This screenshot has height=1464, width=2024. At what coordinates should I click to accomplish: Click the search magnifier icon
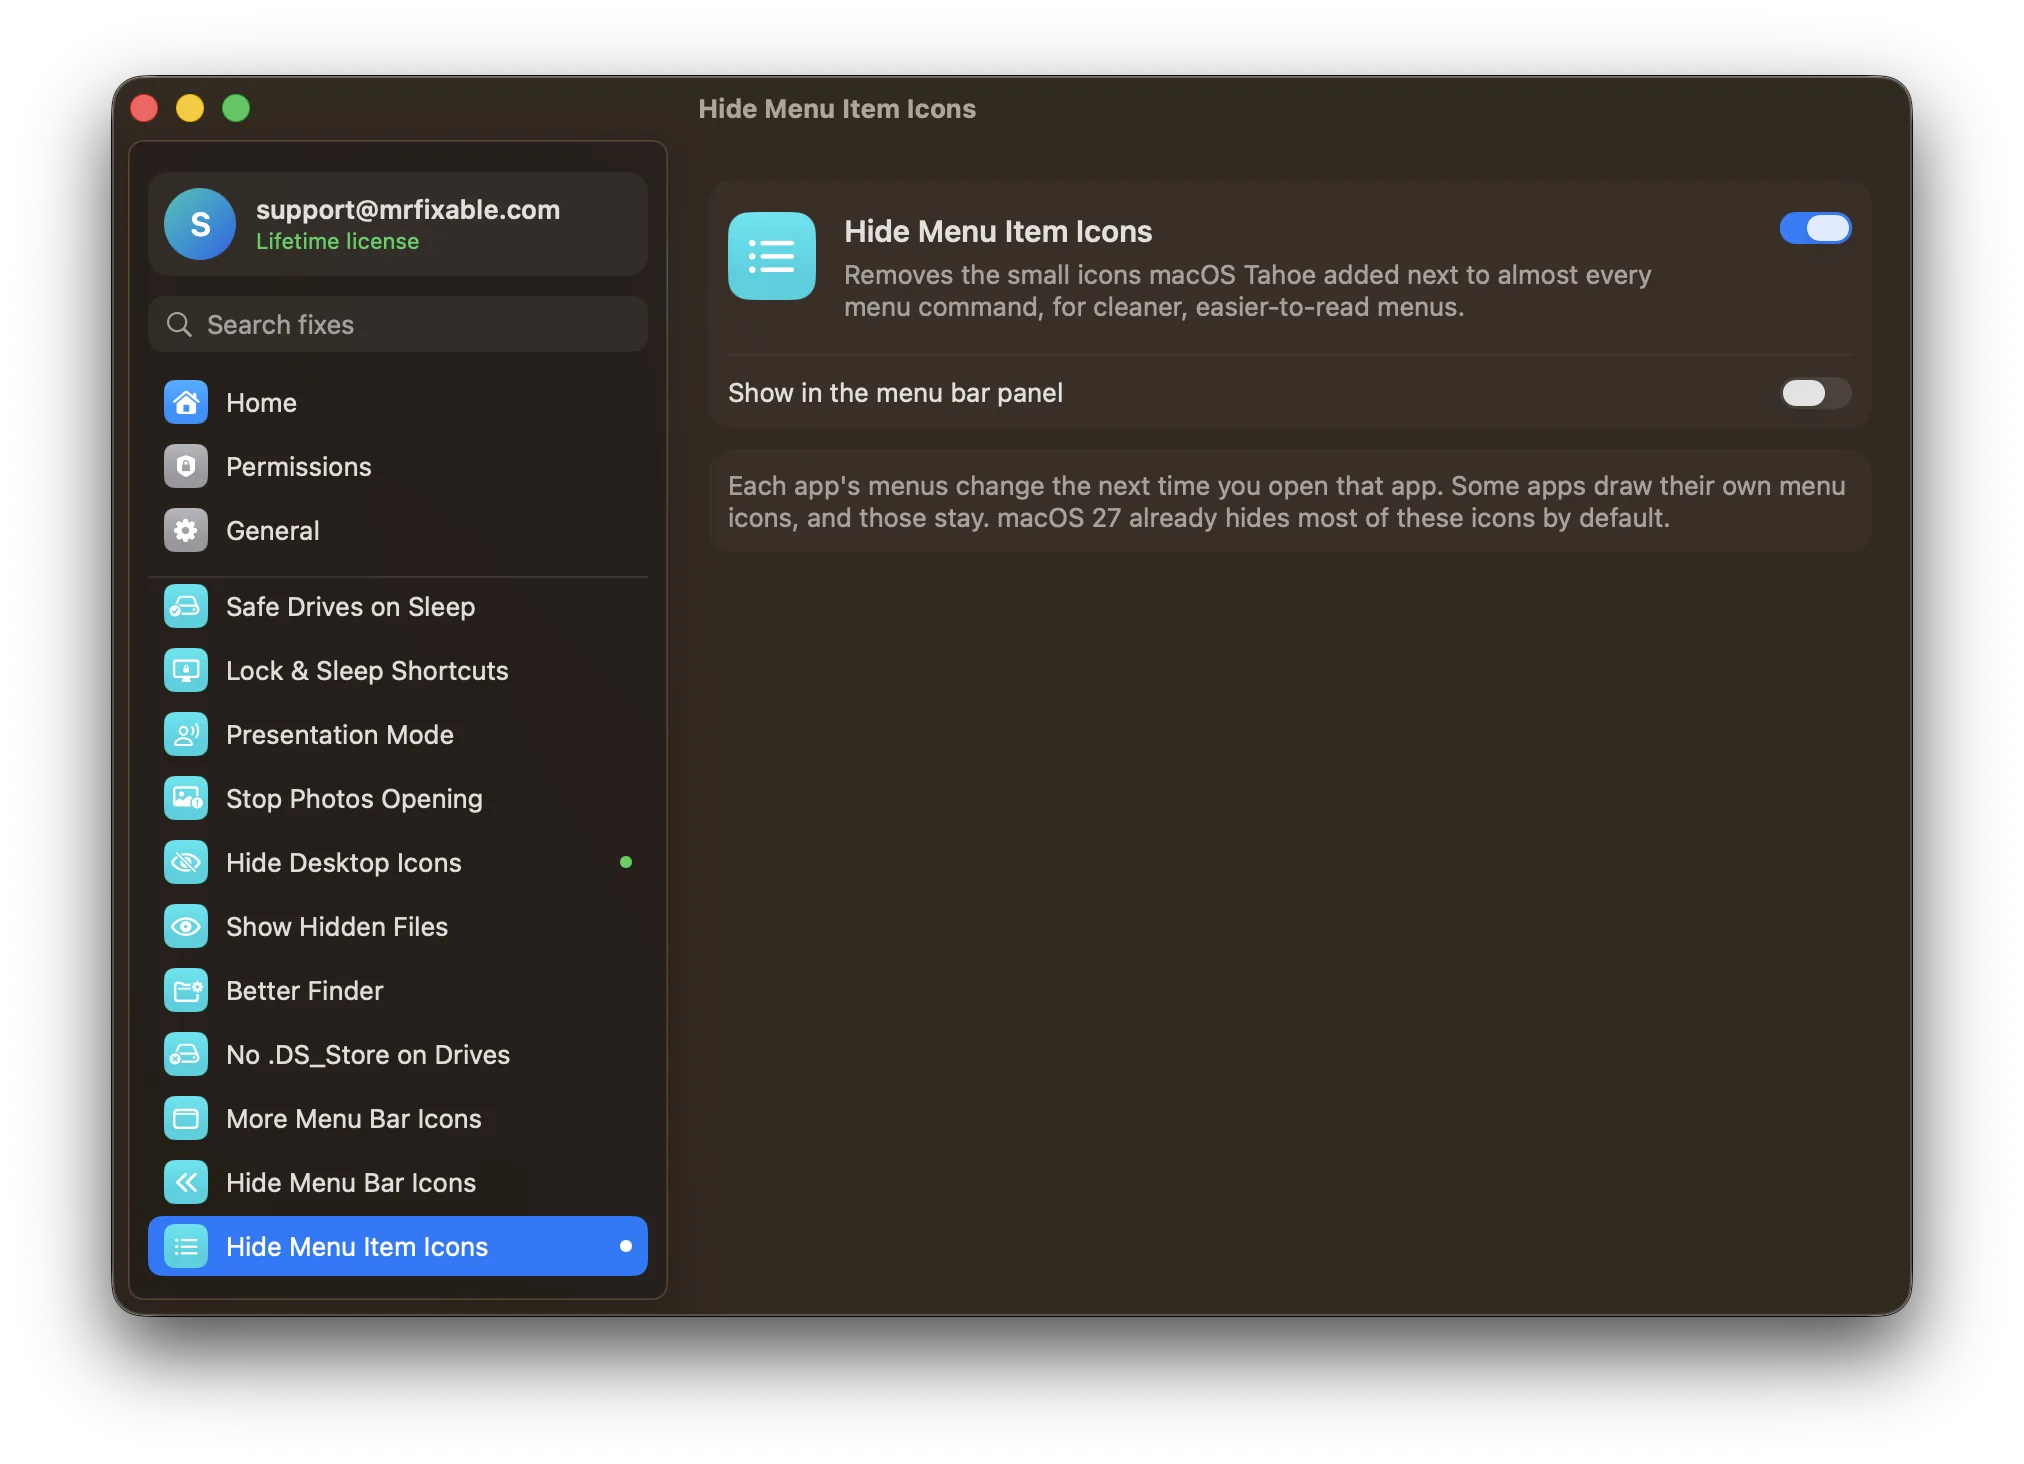click(179, 324)
